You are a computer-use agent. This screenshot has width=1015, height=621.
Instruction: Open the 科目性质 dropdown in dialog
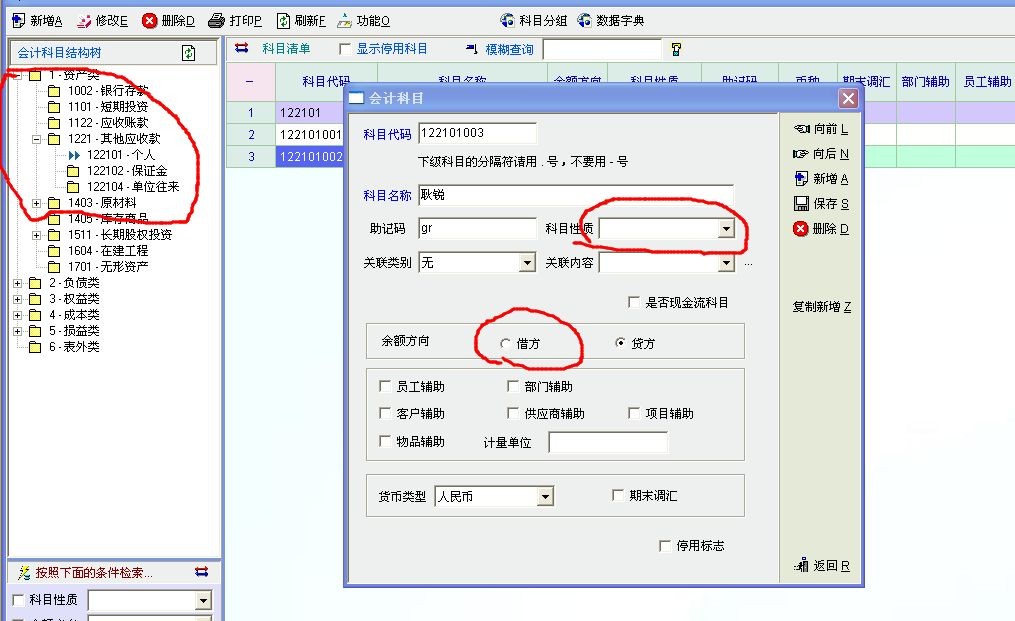pyautogui.click(x=726, y=229)
